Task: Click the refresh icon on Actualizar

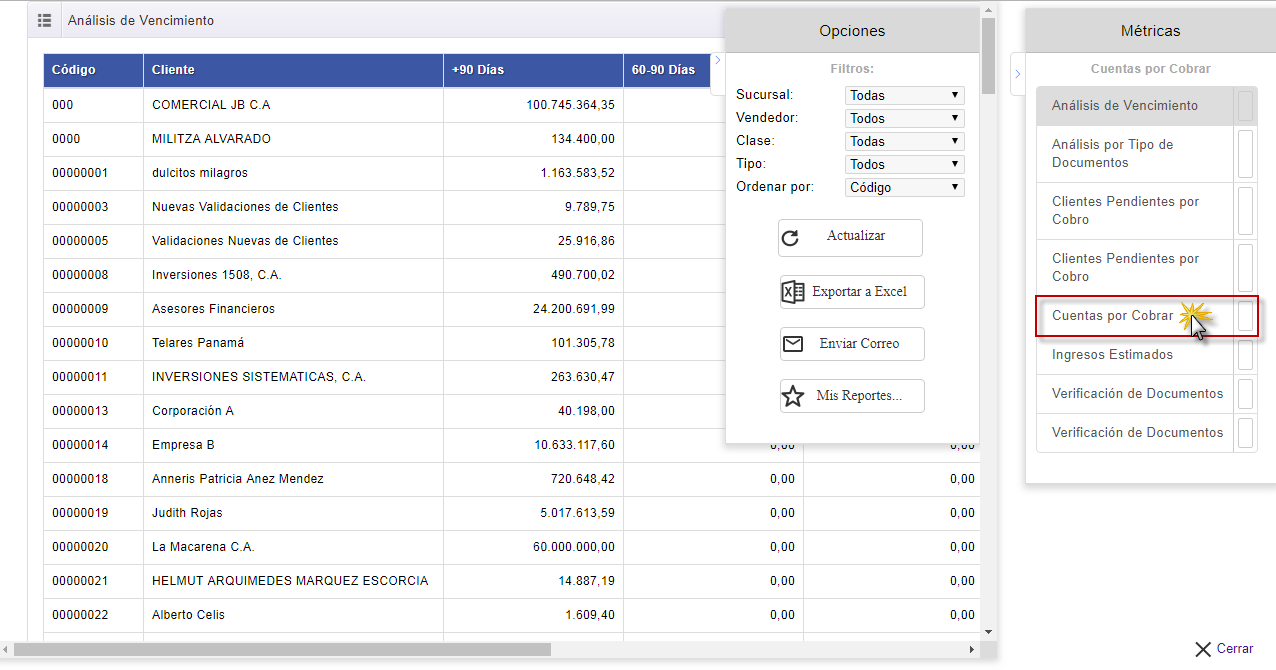Action: pyautogui.click(x=791, y=238)
